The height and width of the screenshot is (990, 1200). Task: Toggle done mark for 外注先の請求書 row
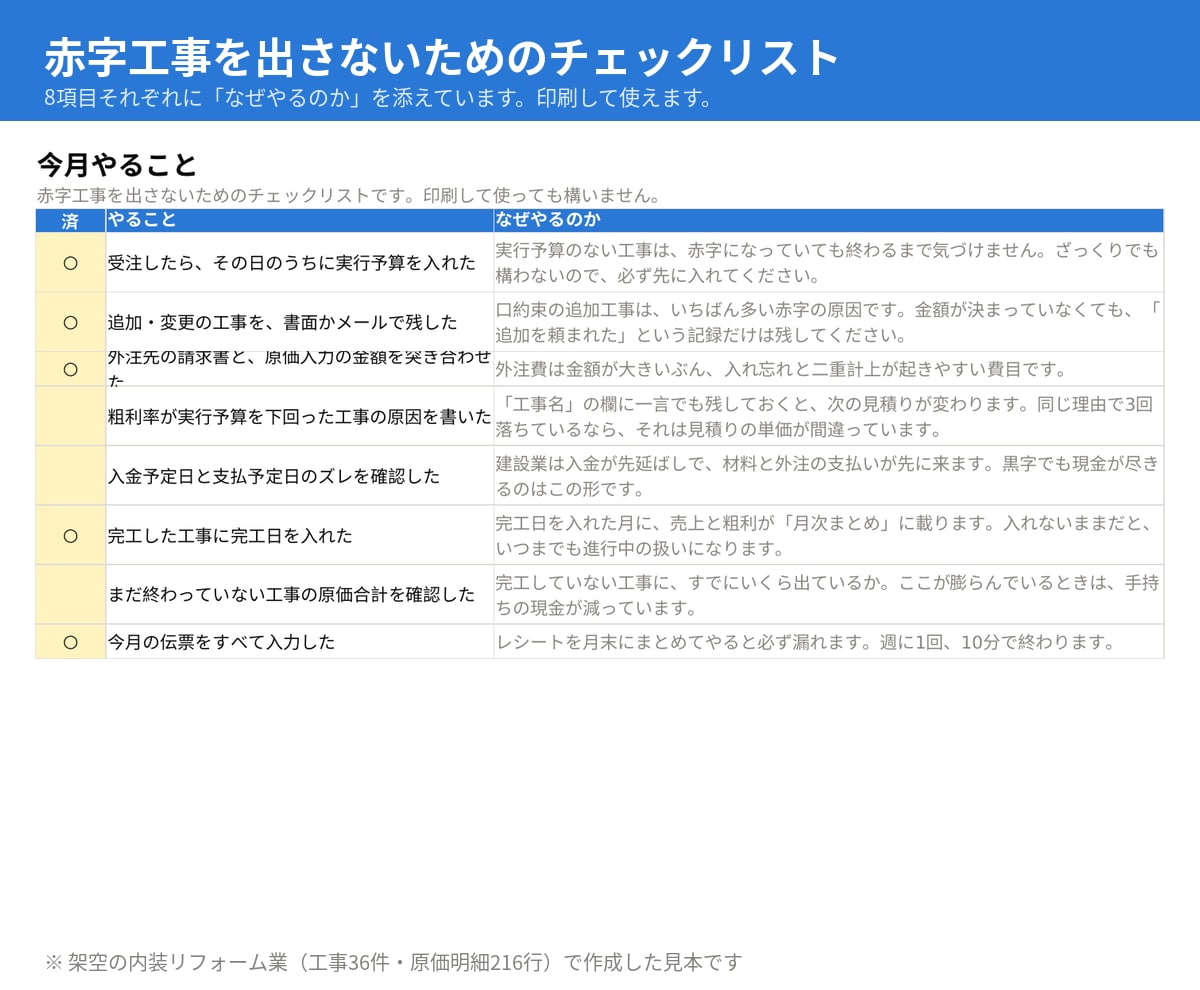[70, 369]
